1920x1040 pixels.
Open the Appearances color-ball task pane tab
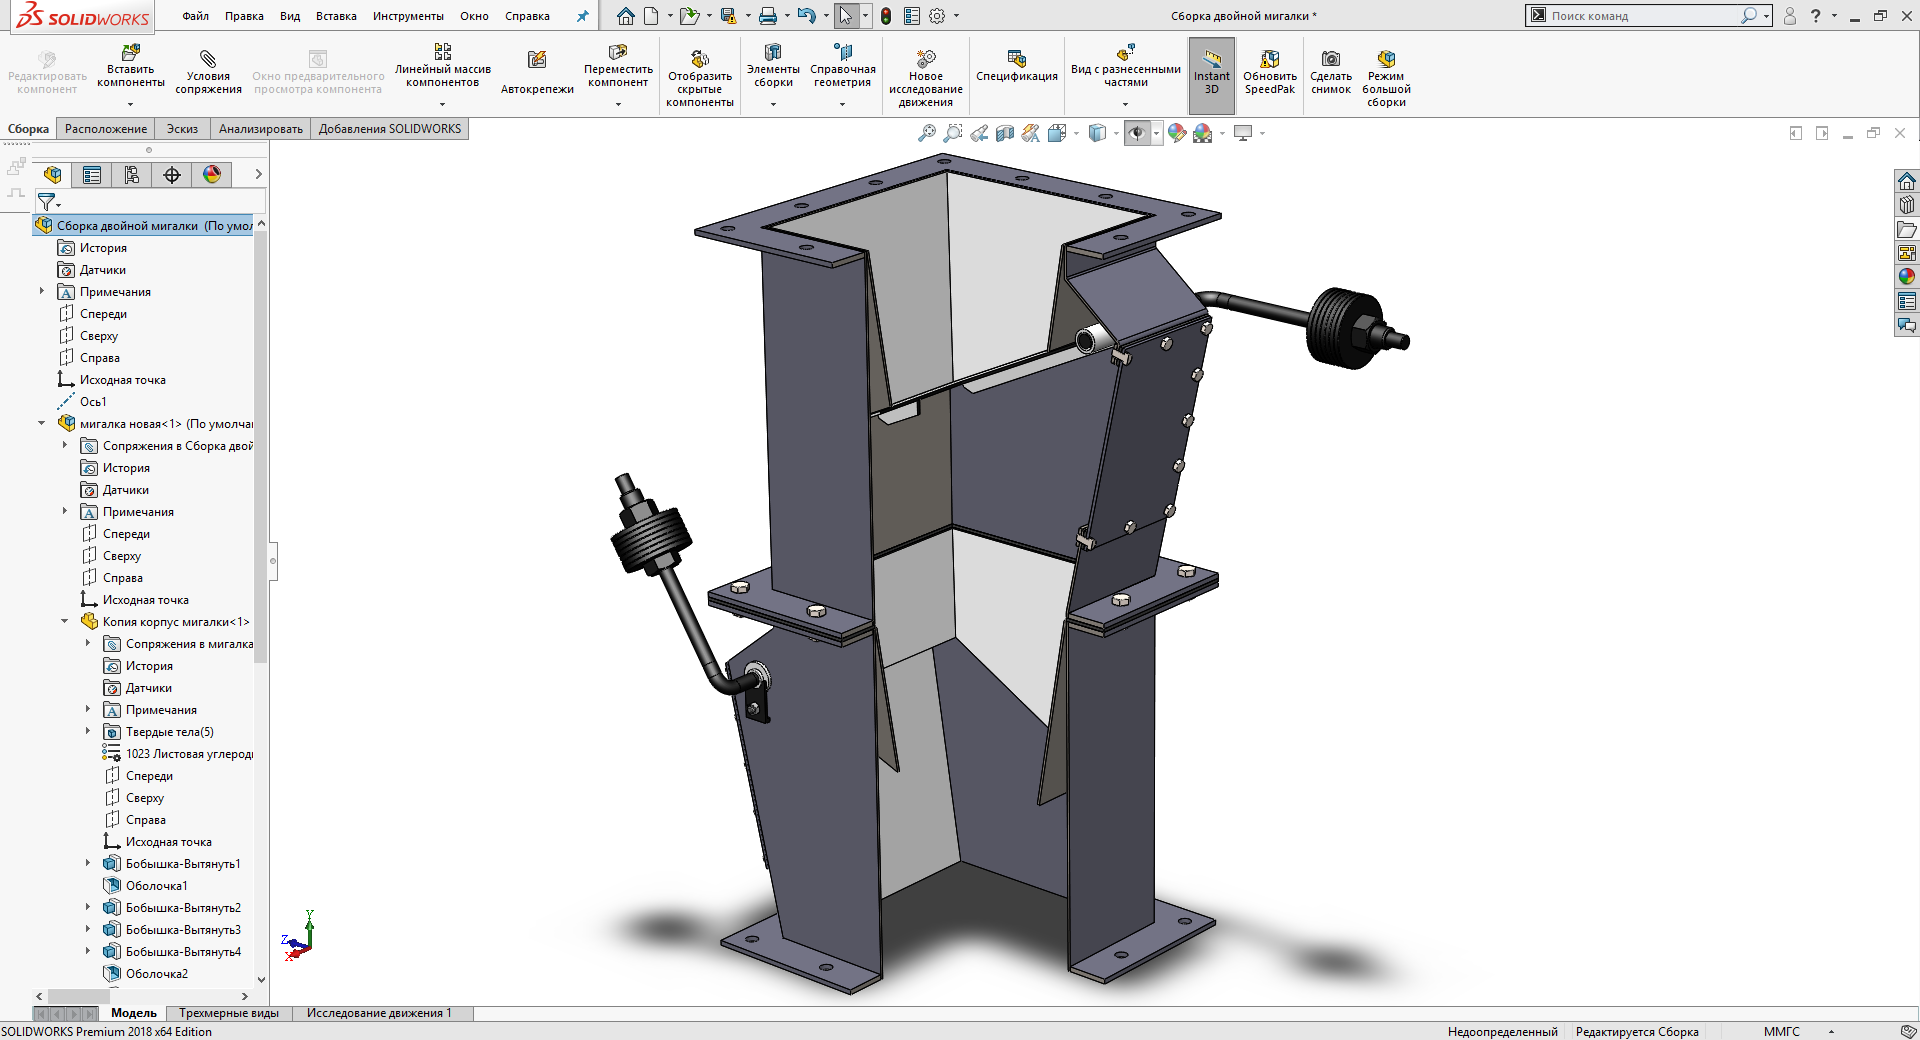tap(1907, 277)
